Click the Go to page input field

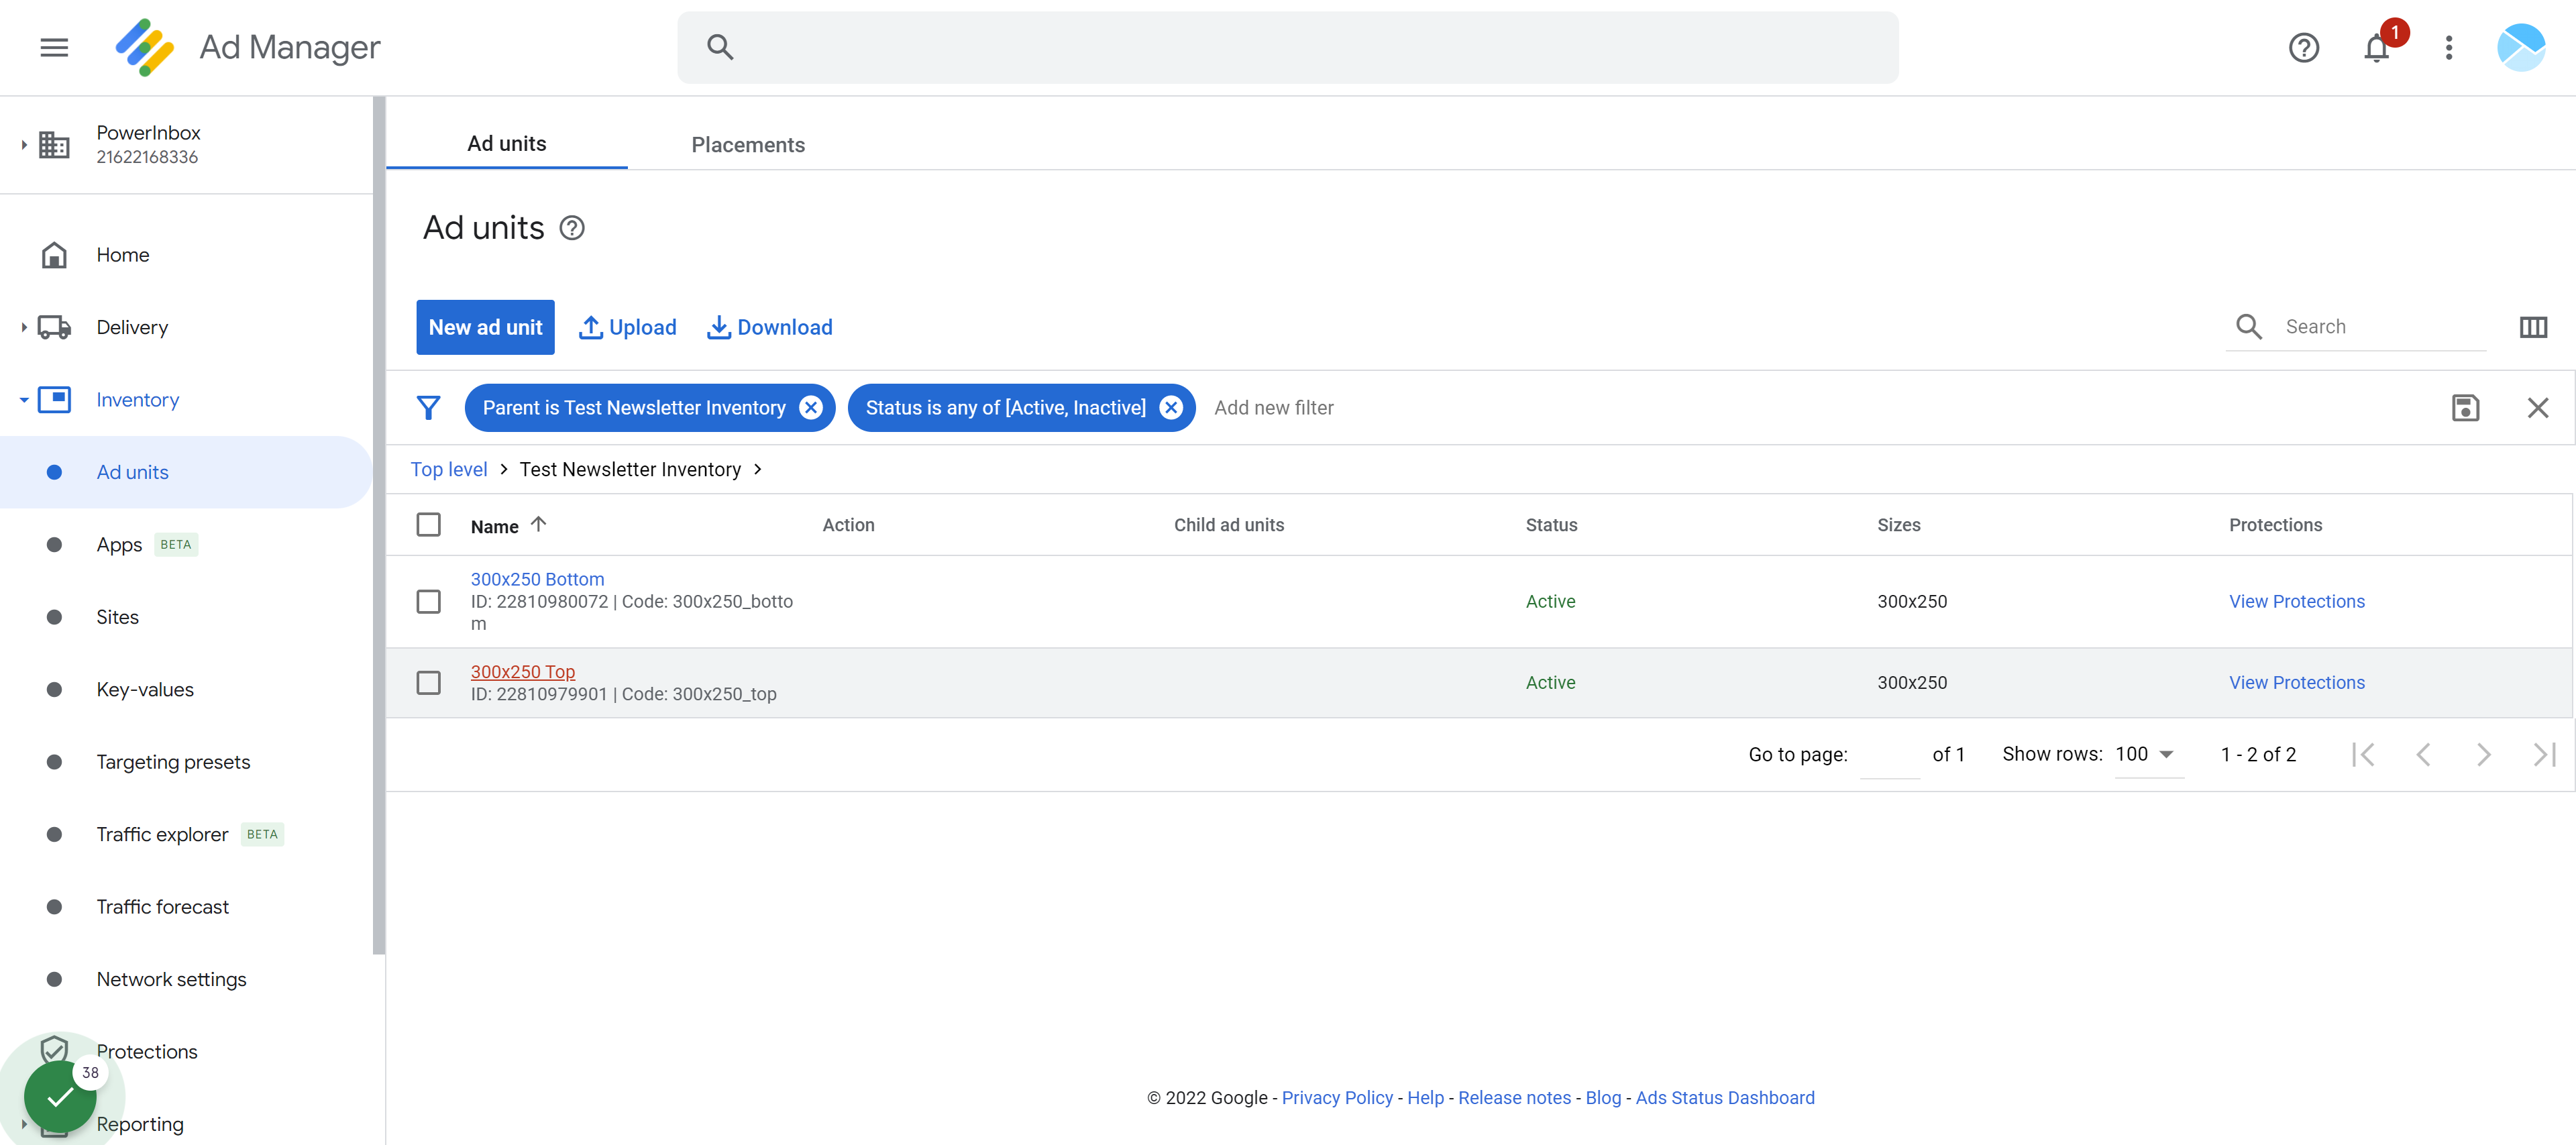(x=1889, y=755)
